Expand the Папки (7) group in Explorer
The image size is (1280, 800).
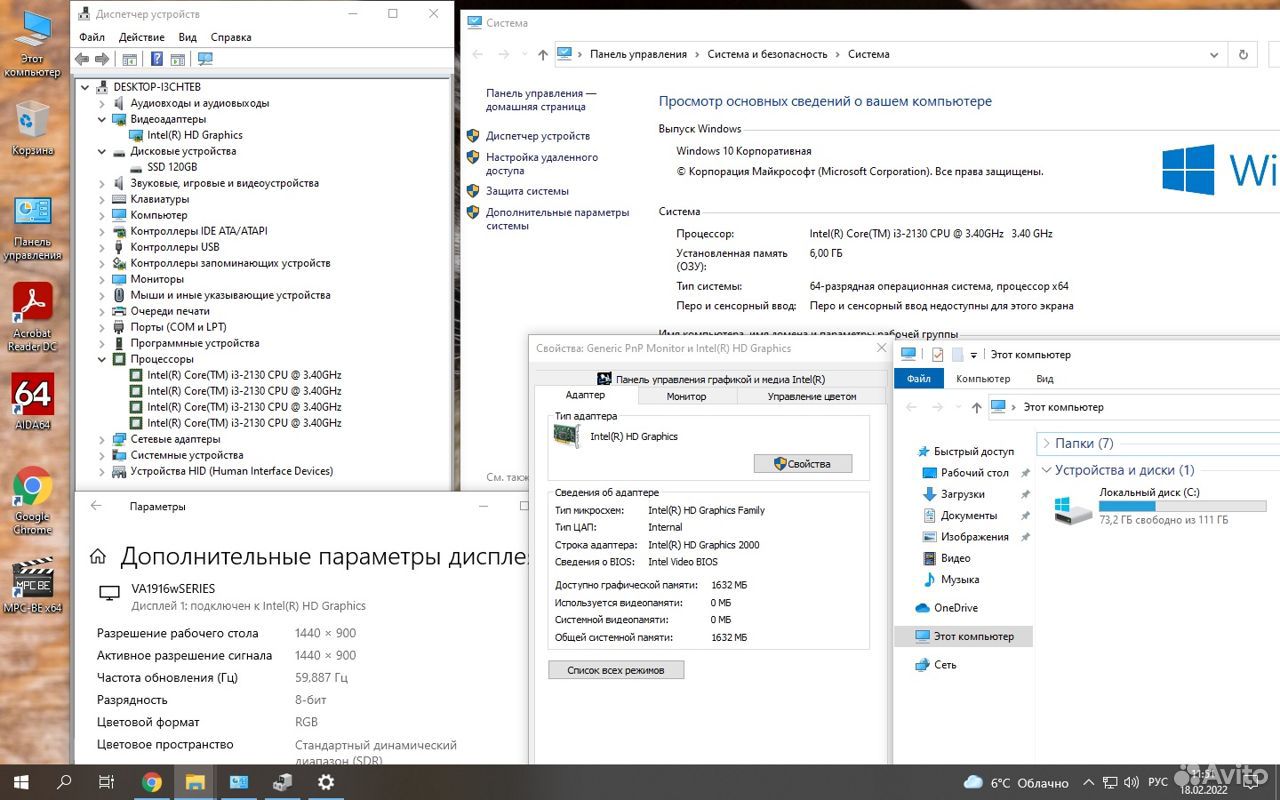point(1046,443)
